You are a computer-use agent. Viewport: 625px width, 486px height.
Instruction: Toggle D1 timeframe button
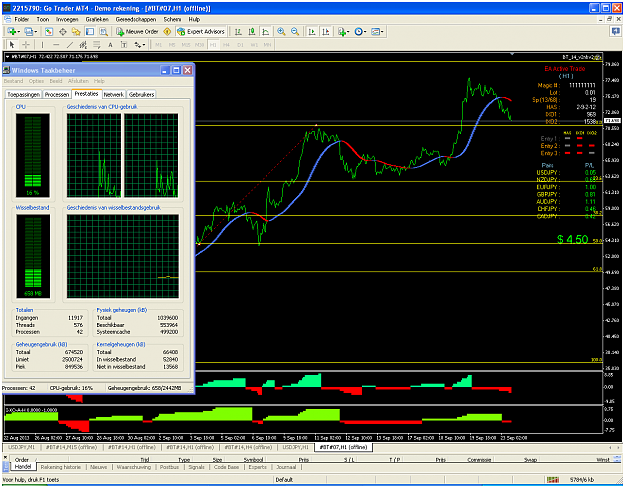pyautogui.click(x=240, y=45)
